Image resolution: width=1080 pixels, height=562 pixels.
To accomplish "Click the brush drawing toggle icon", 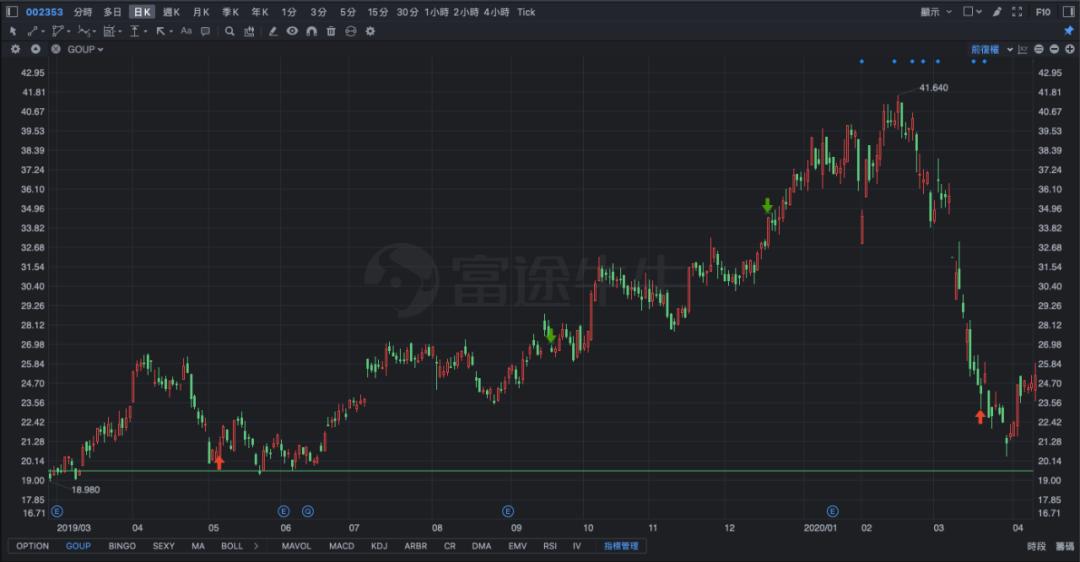I will point(997,12).
